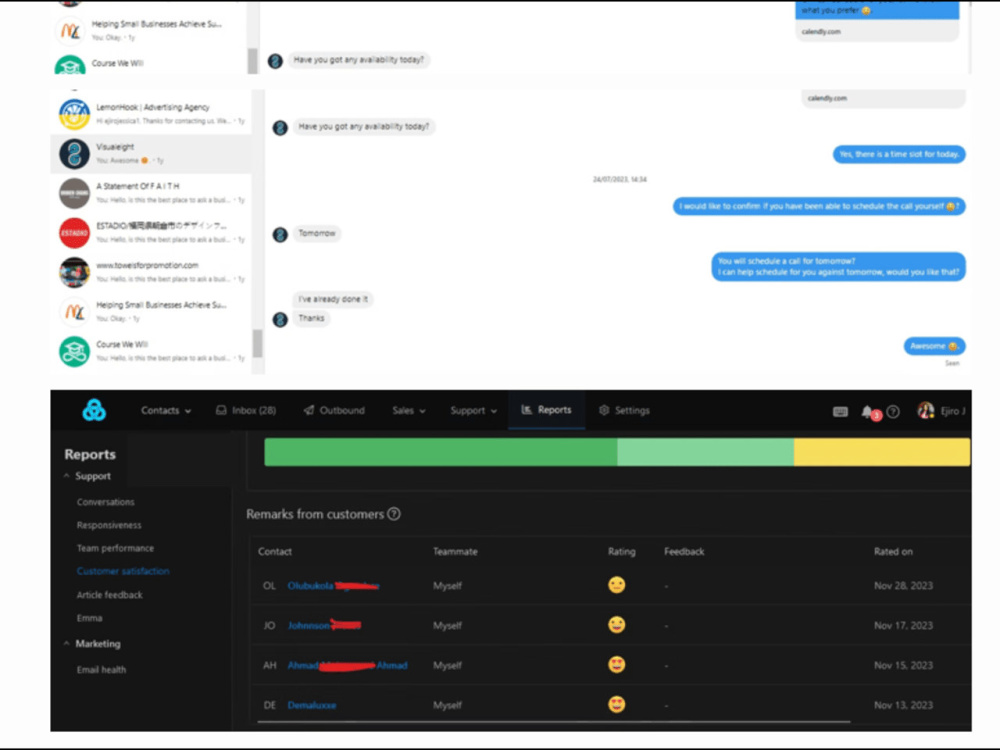Click the help question mark in navbar
The width and height of the screenshot is (1000, 750).
[893, 412]
